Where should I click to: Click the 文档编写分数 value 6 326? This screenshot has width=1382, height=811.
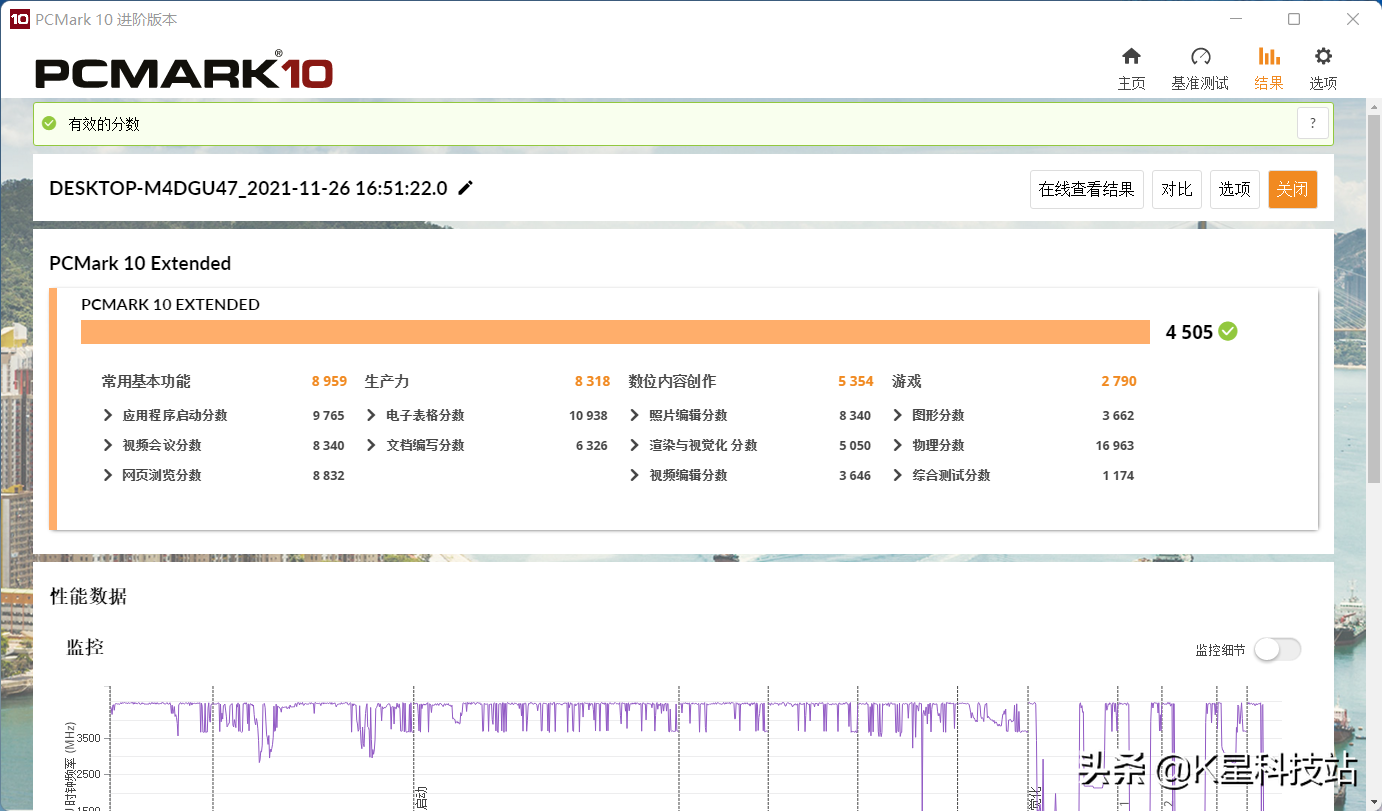pos(591,445)
